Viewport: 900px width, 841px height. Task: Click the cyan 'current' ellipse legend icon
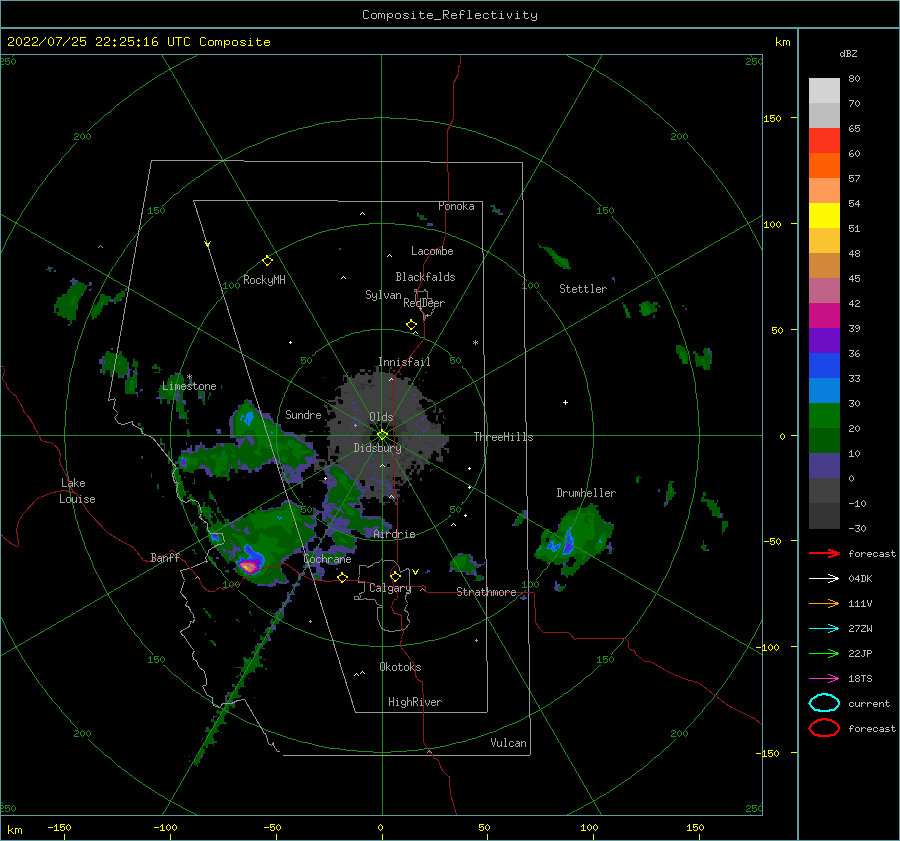click(824, 703)
